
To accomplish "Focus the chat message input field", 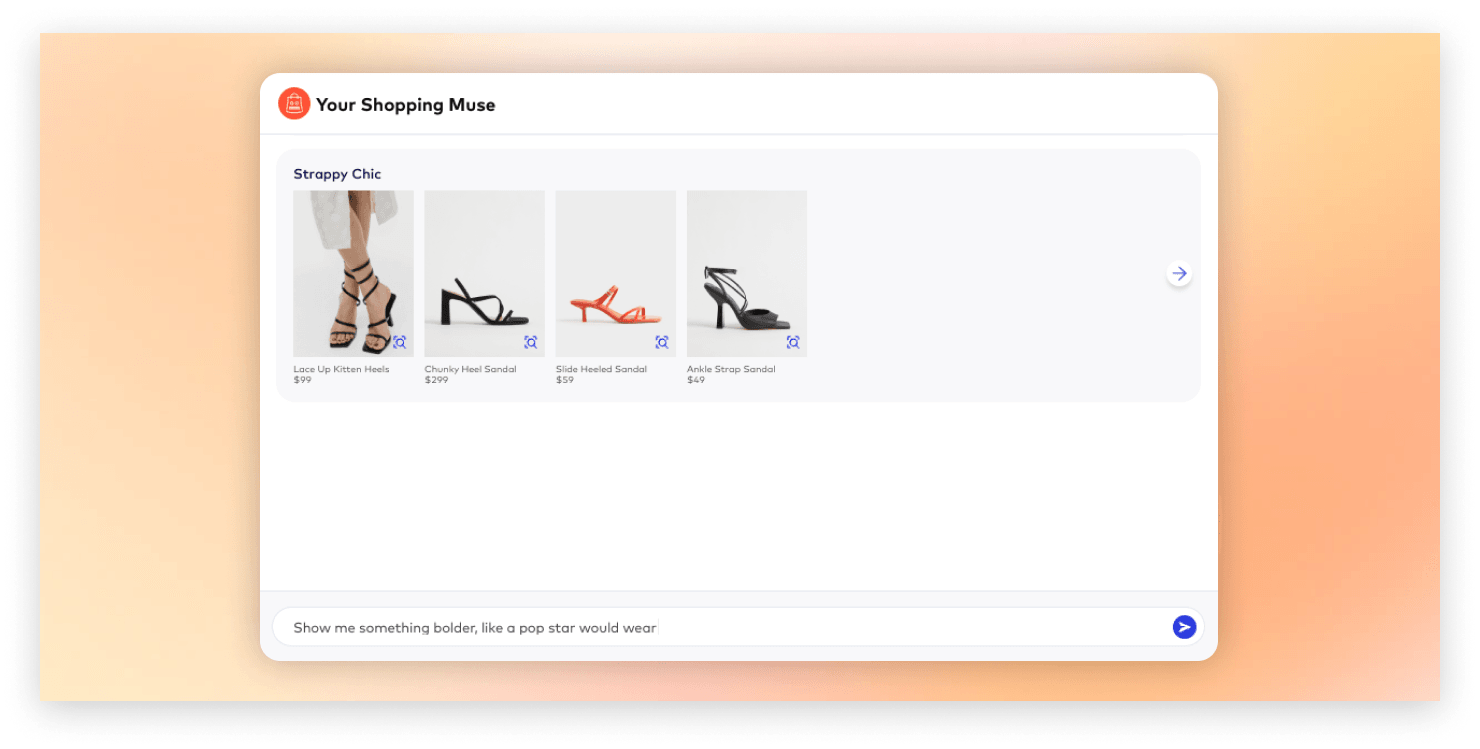I will tap(720, 628).
